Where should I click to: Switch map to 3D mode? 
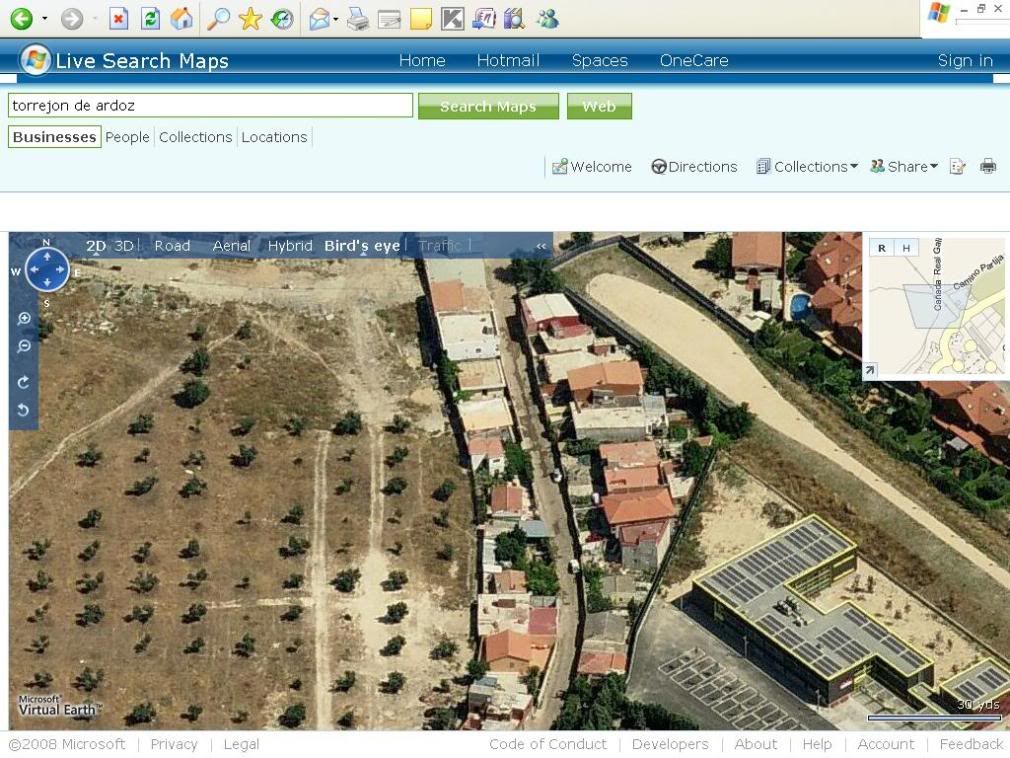point(124,246)
